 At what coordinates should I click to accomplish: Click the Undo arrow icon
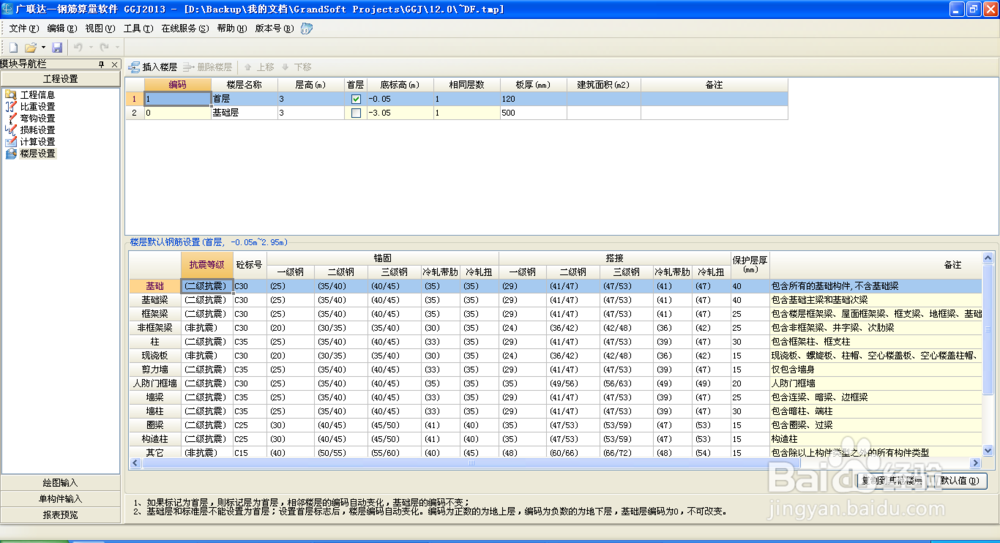[78, 47]
